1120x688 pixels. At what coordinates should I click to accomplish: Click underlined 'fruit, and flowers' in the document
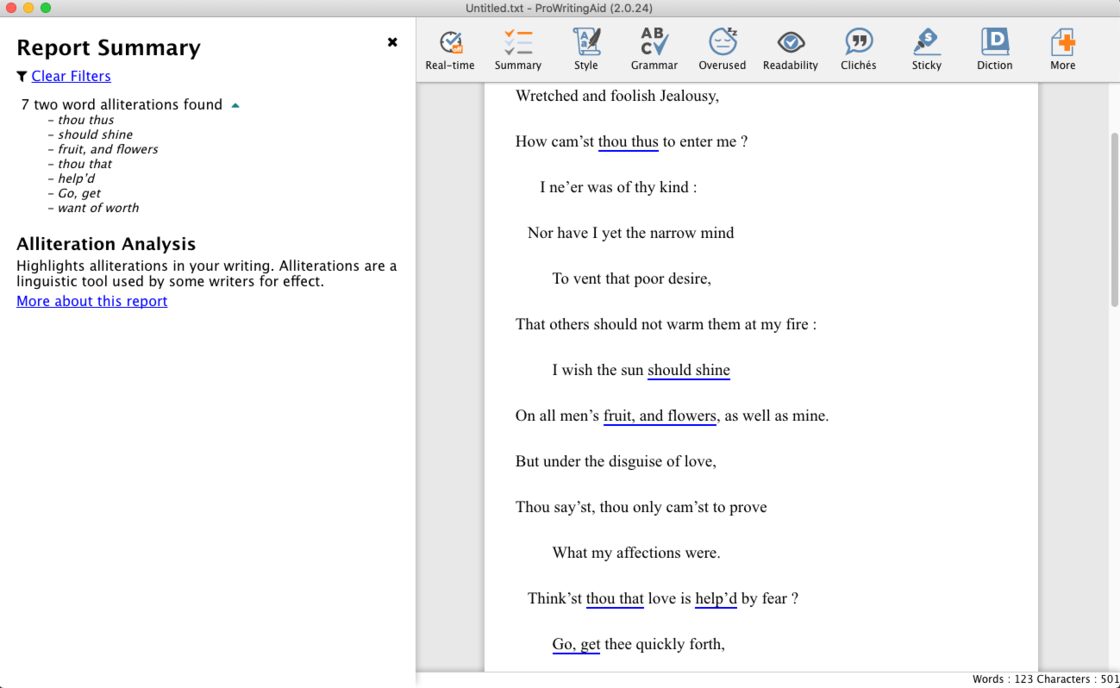coord(659,416)
